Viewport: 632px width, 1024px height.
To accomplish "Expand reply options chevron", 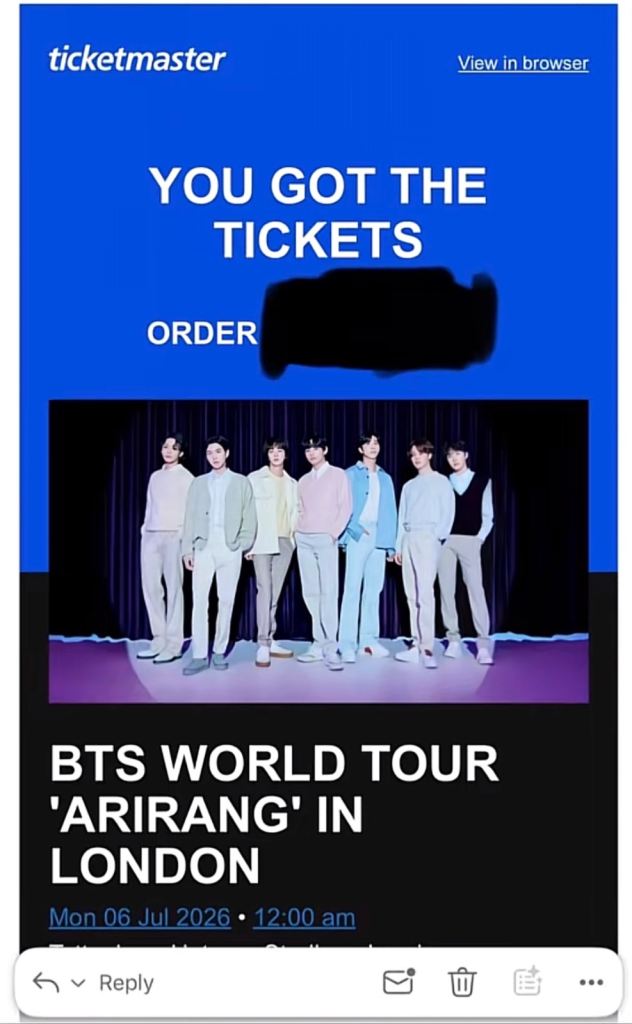I will pyautogui.click(x=78, y=982).
